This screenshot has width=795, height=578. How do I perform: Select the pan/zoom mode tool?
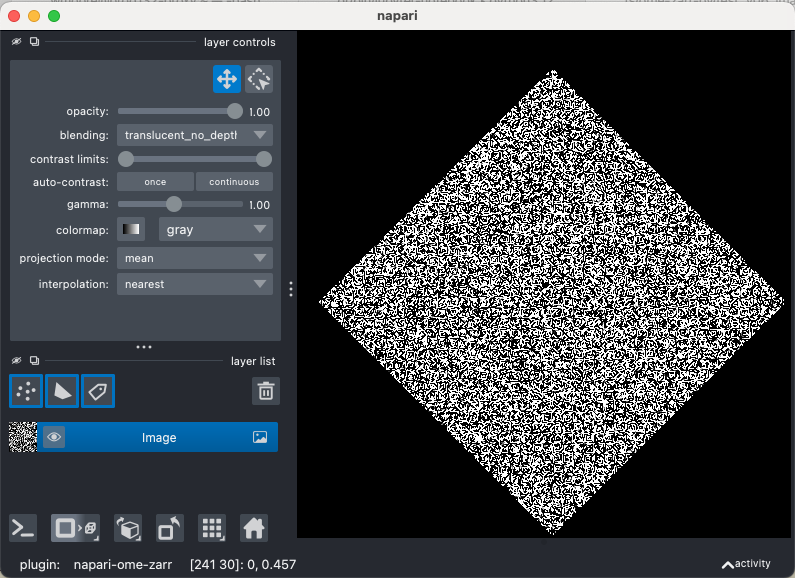tap(227, 79)
